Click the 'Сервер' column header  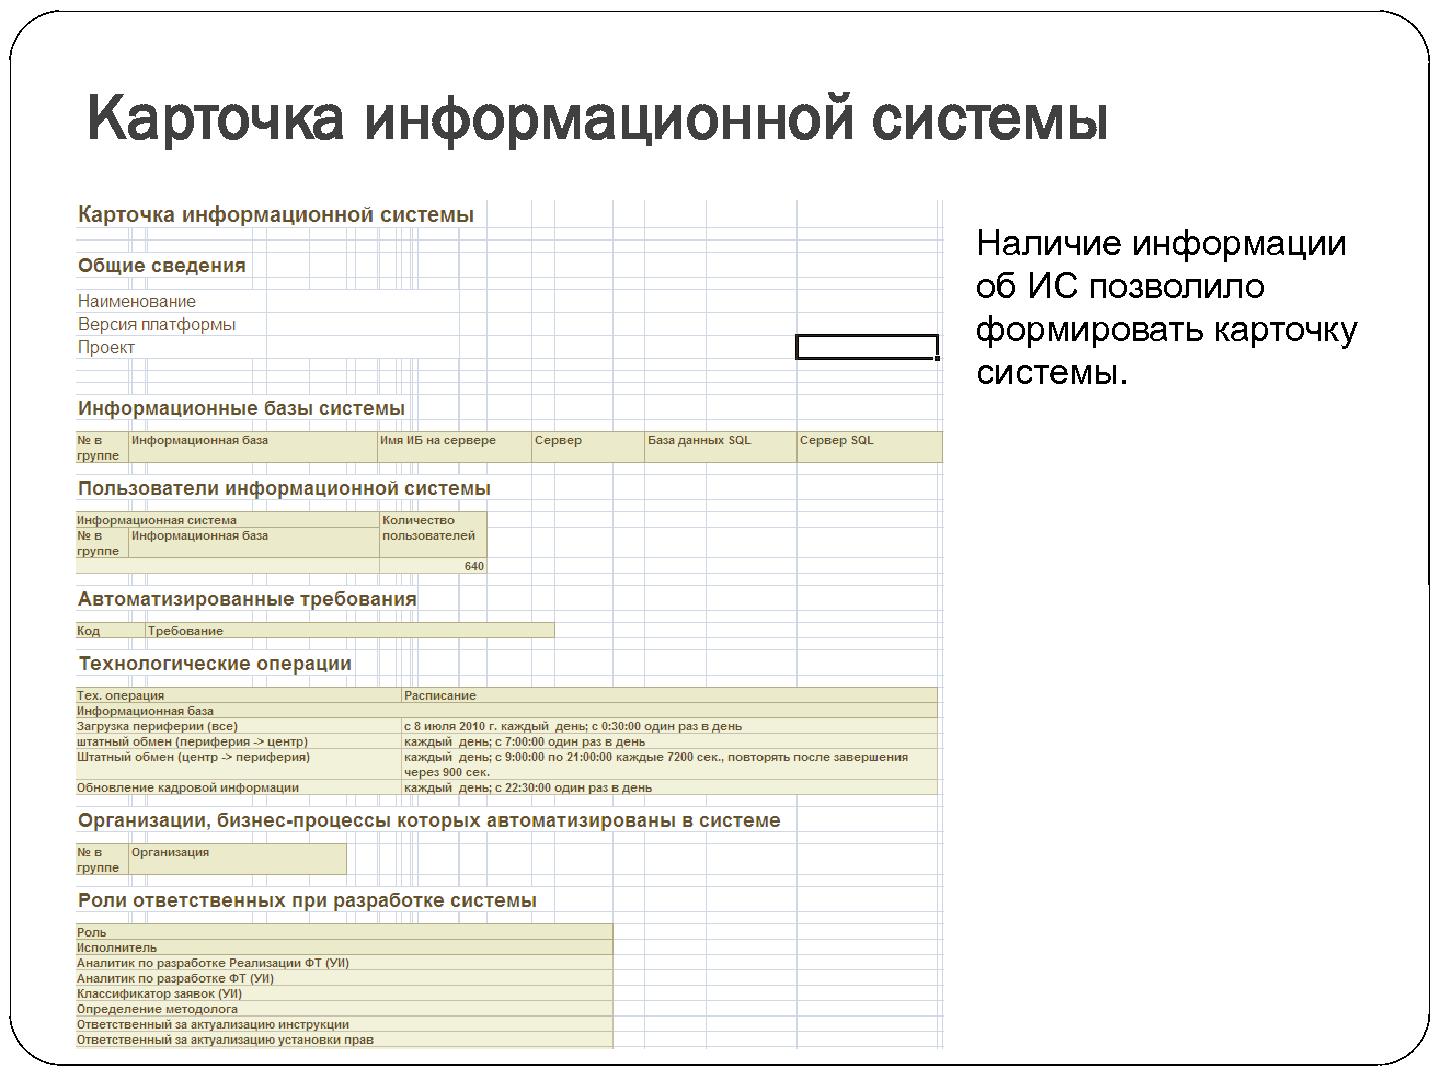point(587,447)
